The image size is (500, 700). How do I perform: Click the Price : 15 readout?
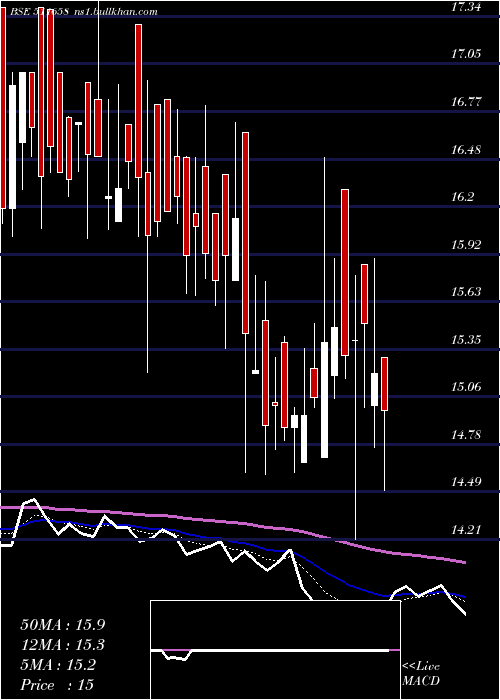57,685
